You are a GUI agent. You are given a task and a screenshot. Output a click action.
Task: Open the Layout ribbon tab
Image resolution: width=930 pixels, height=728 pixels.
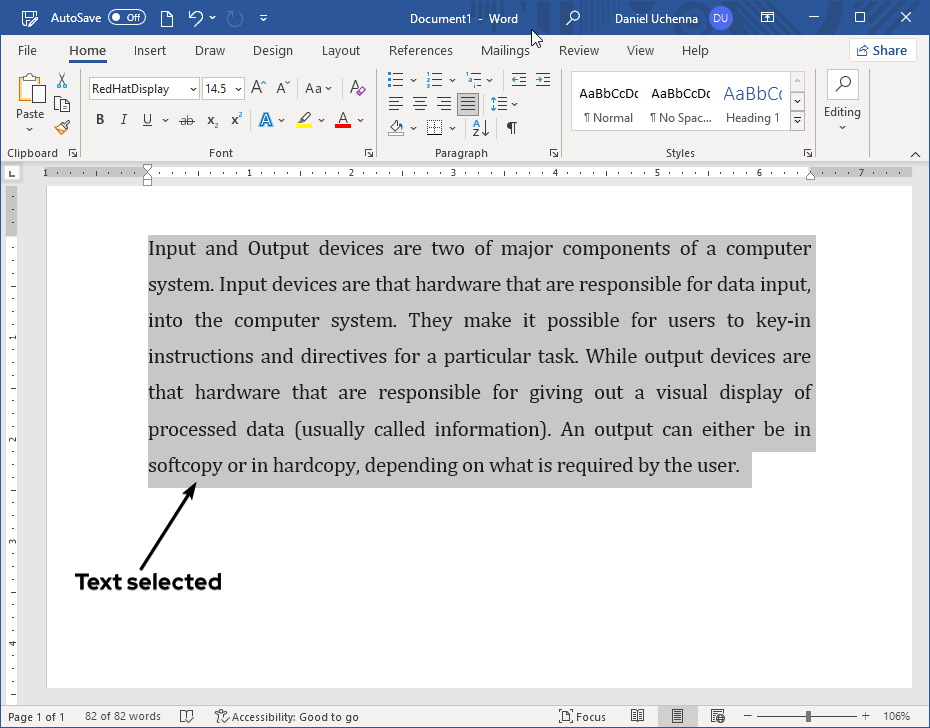340,51
